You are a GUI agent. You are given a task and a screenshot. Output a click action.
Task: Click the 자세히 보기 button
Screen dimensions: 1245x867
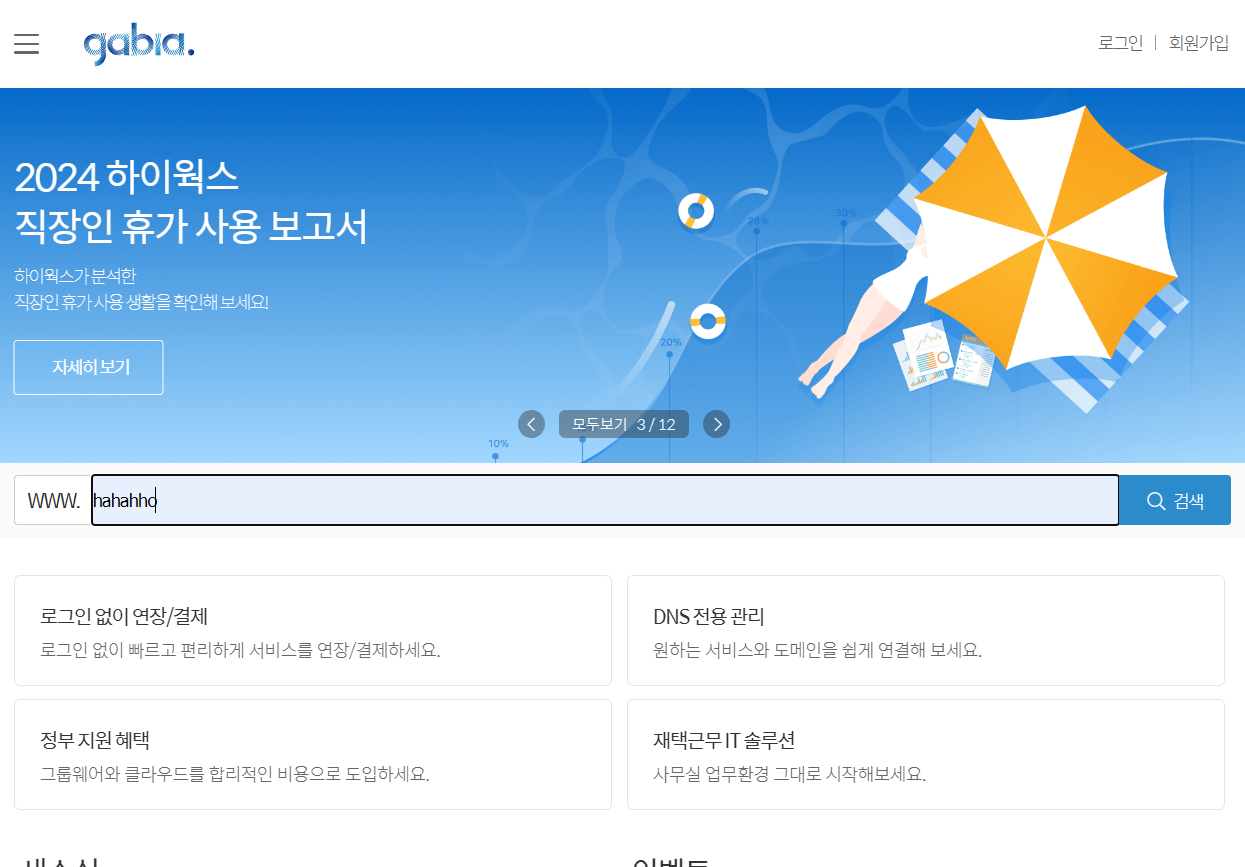pyautogui.click(x=88, y=367)
